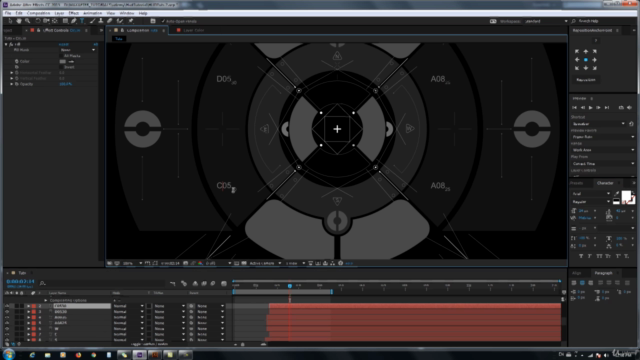Click the Faux Bold text style icon
The image size is (640, 360).
click(581, 256)
